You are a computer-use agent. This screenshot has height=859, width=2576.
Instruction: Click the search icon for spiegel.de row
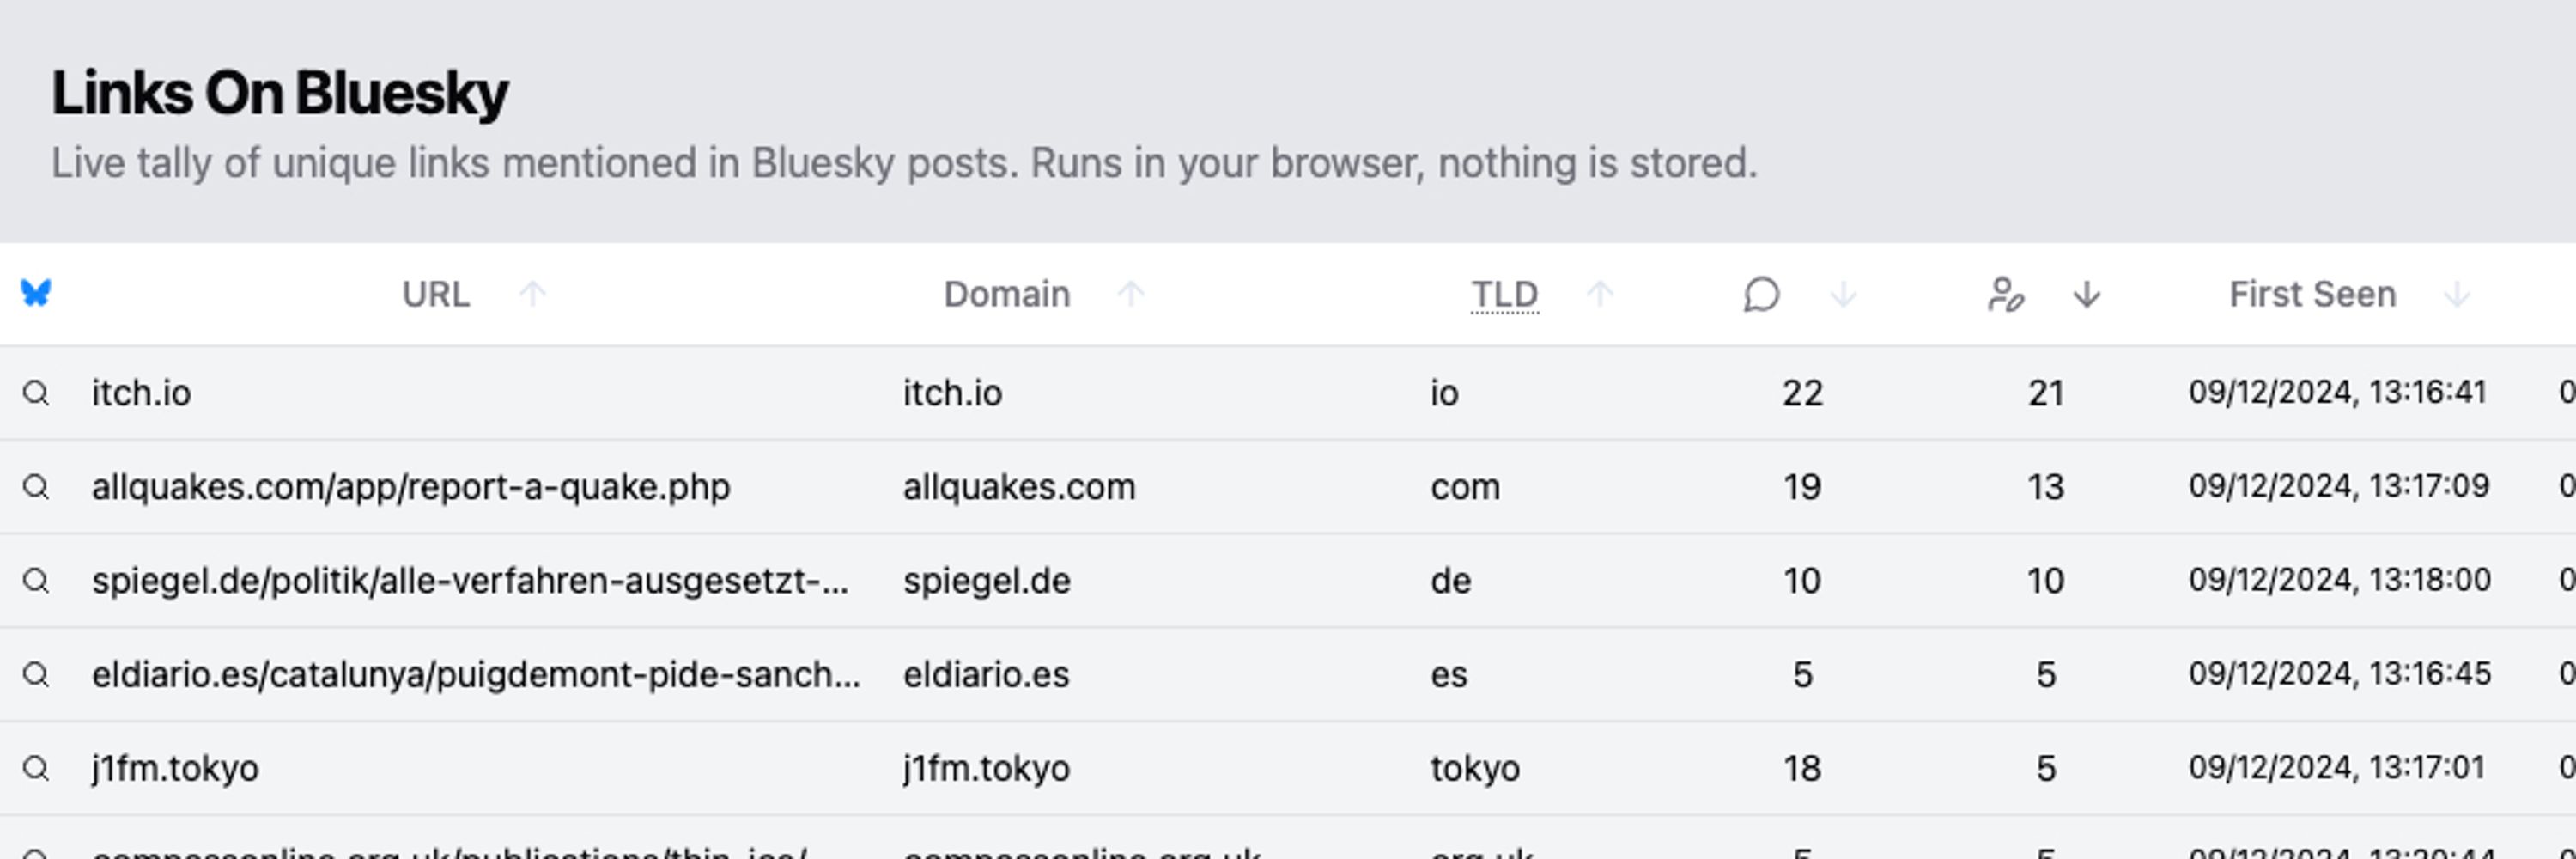click(36, 580)
